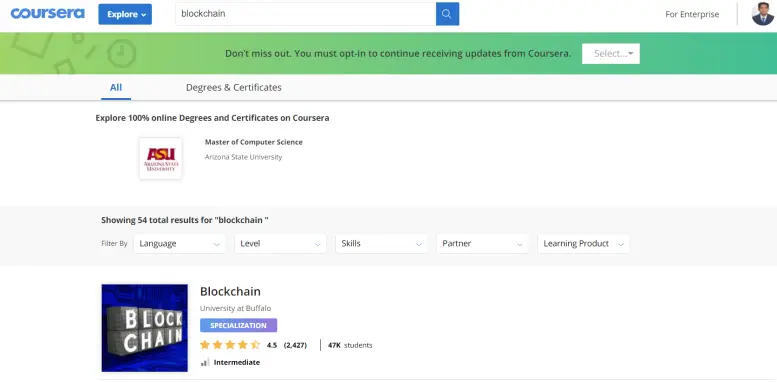Expand the Learning Product filter
The height and width of the screenshot is (382, 777).
583,244
